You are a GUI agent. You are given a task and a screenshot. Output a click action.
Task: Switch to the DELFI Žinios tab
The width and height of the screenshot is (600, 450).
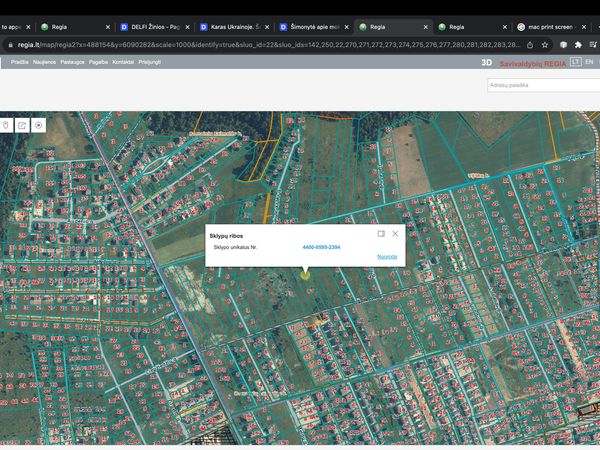[x=153, y=27]
